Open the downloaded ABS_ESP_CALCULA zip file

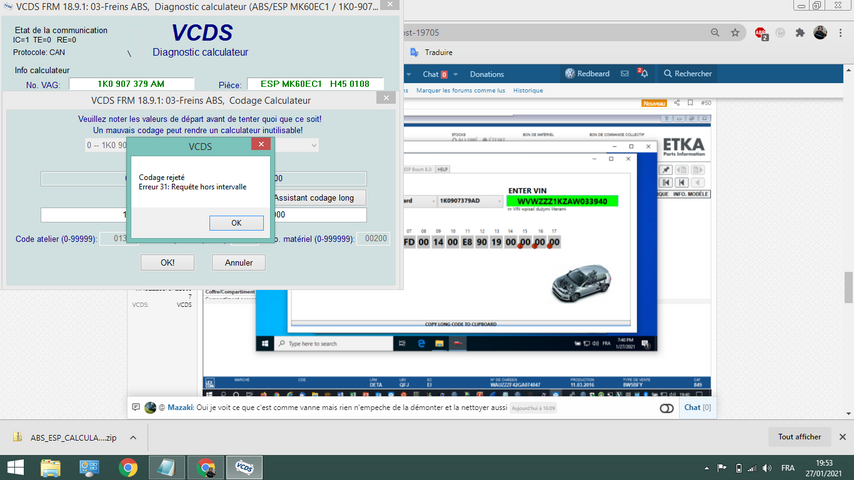(x=65, y=438)
